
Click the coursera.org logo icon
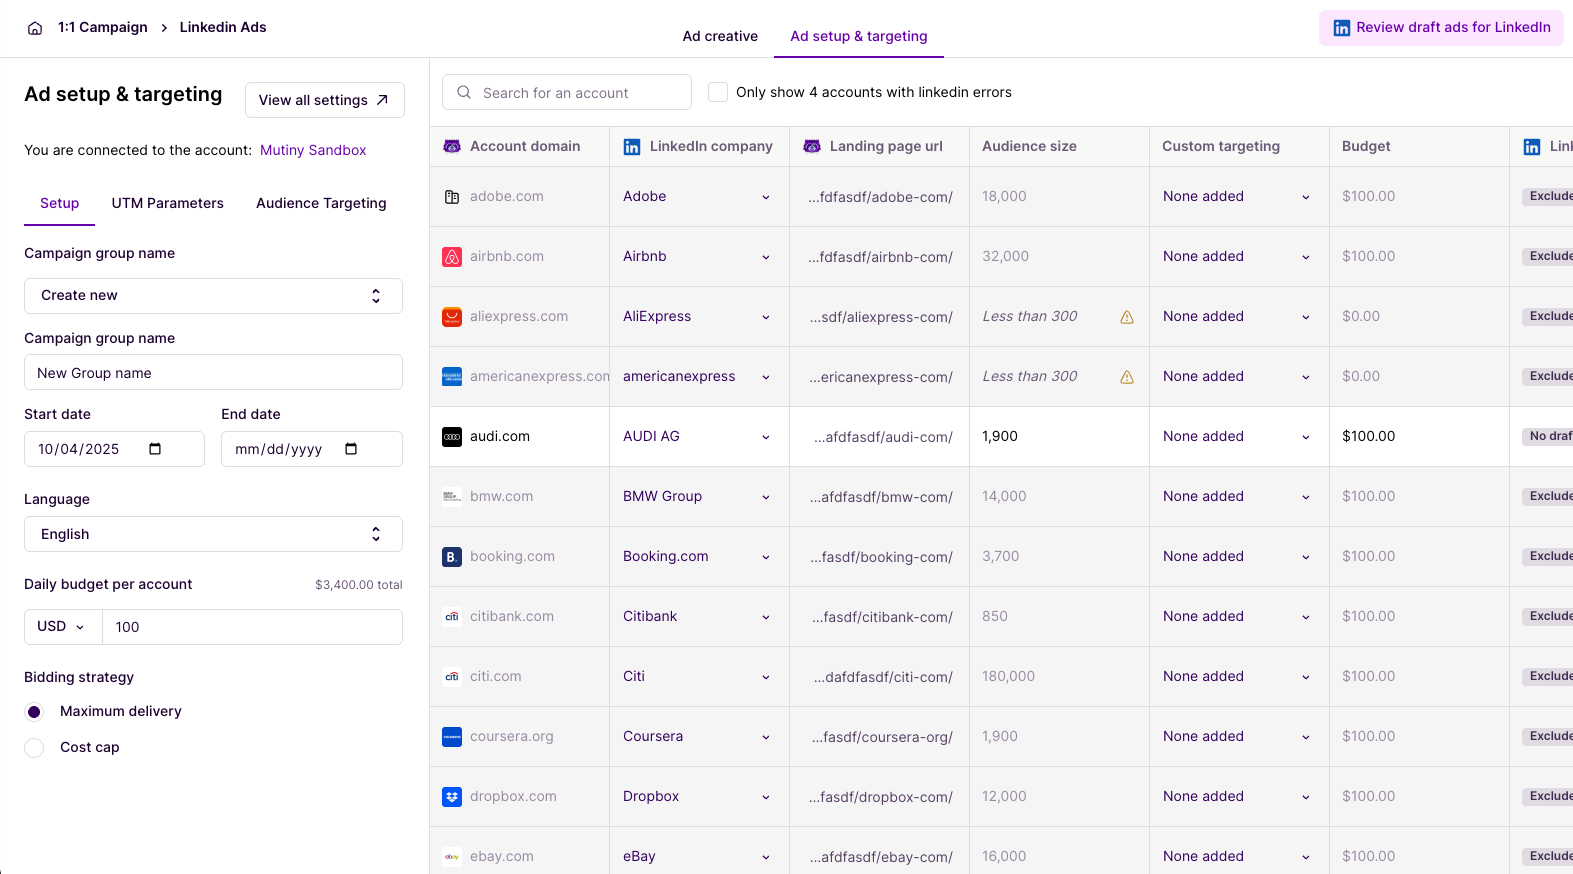pos(452,737)
